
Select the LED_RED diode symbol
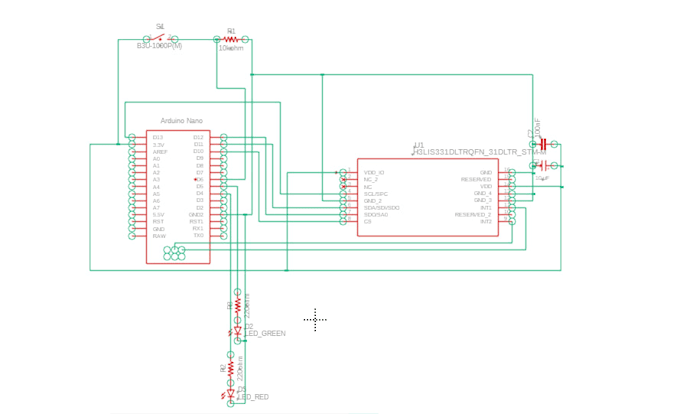click(x=231, y=394)
